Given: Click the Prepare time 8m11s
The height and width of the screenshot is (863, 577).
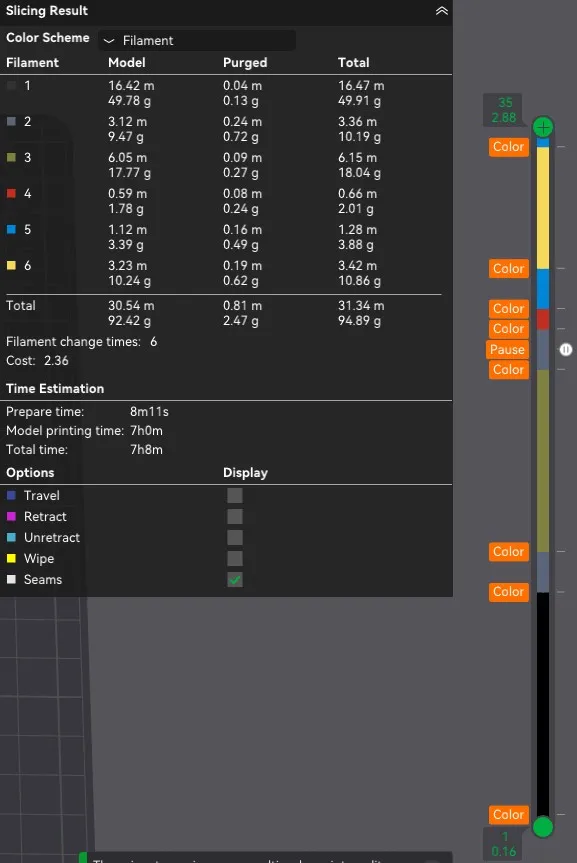Looking at the screenshot, I should tap(149, 412).
